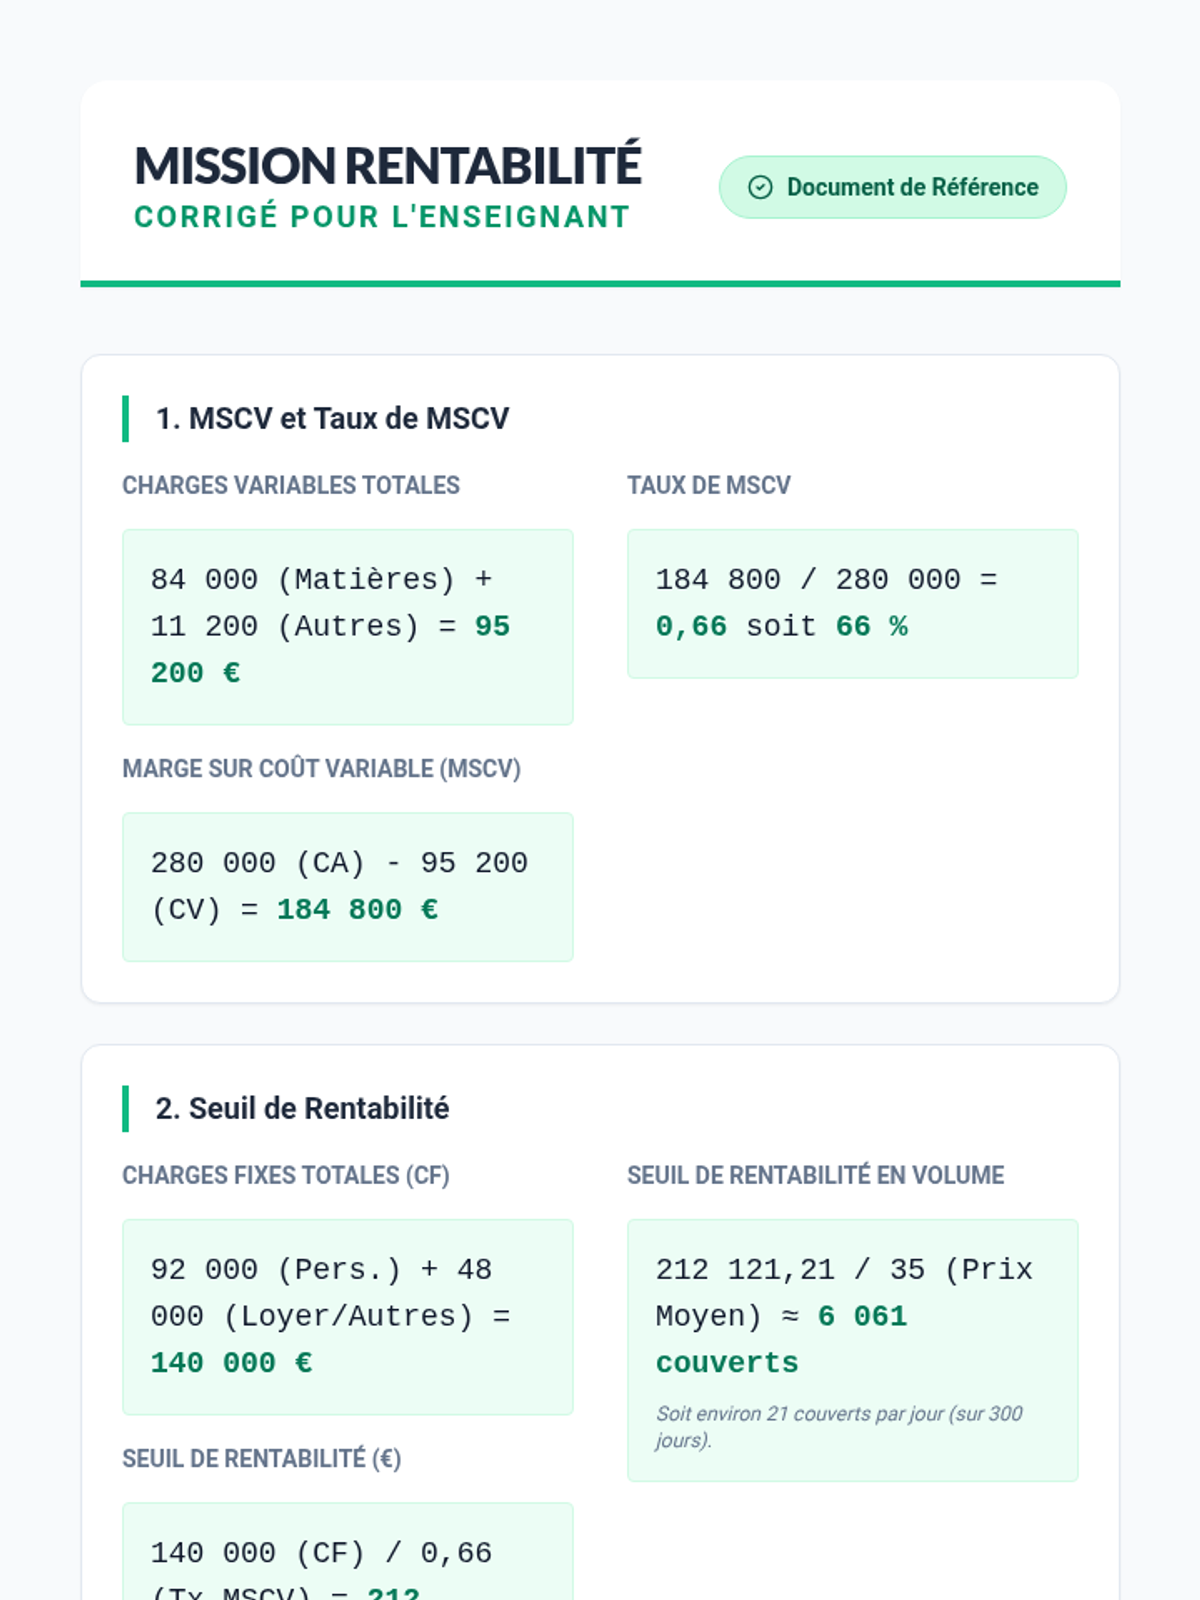Select the '2. Seuil de Rentabilité' heading
The width and height of the screenshot is (1200, 1600).
coord(302,1108)
